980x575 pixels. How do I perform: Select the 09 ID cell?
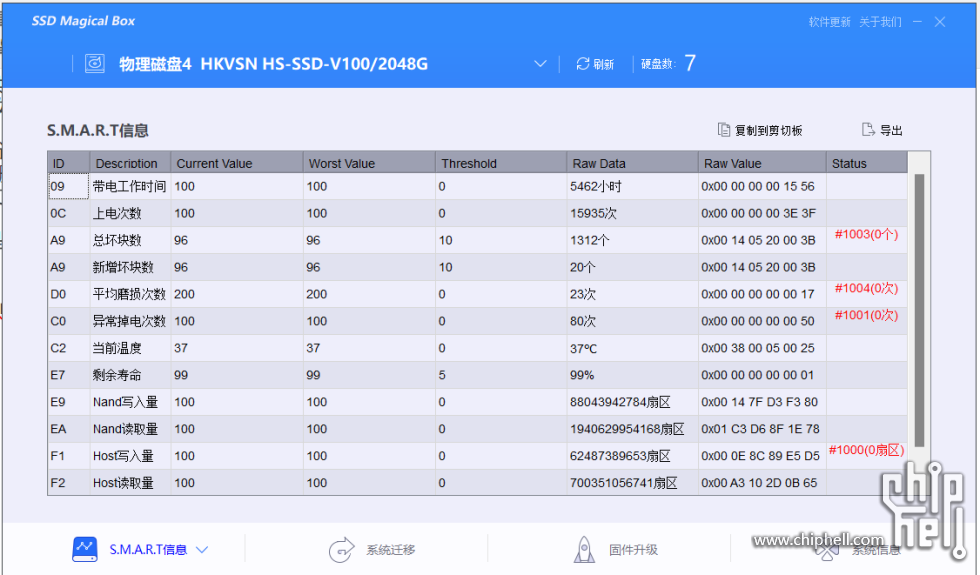point(68,186)
